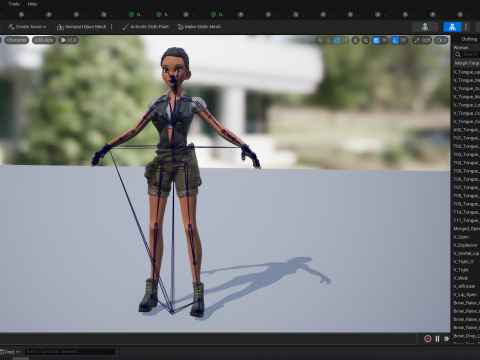Screen dimensions: 480x360
Task: Select V_Wide morph target row
Action: 466,278
